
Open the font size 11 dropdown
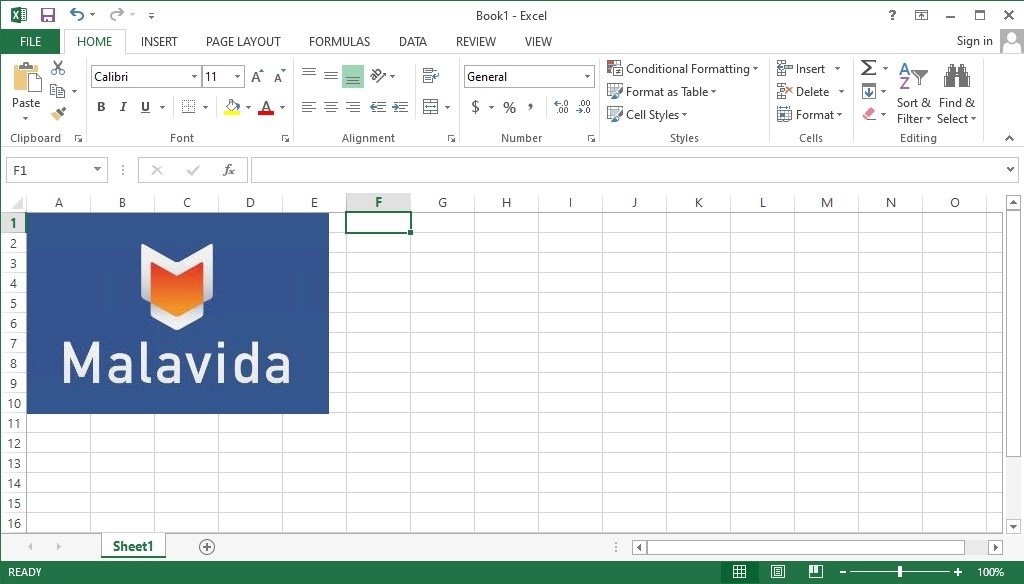[x=238, y=76]
